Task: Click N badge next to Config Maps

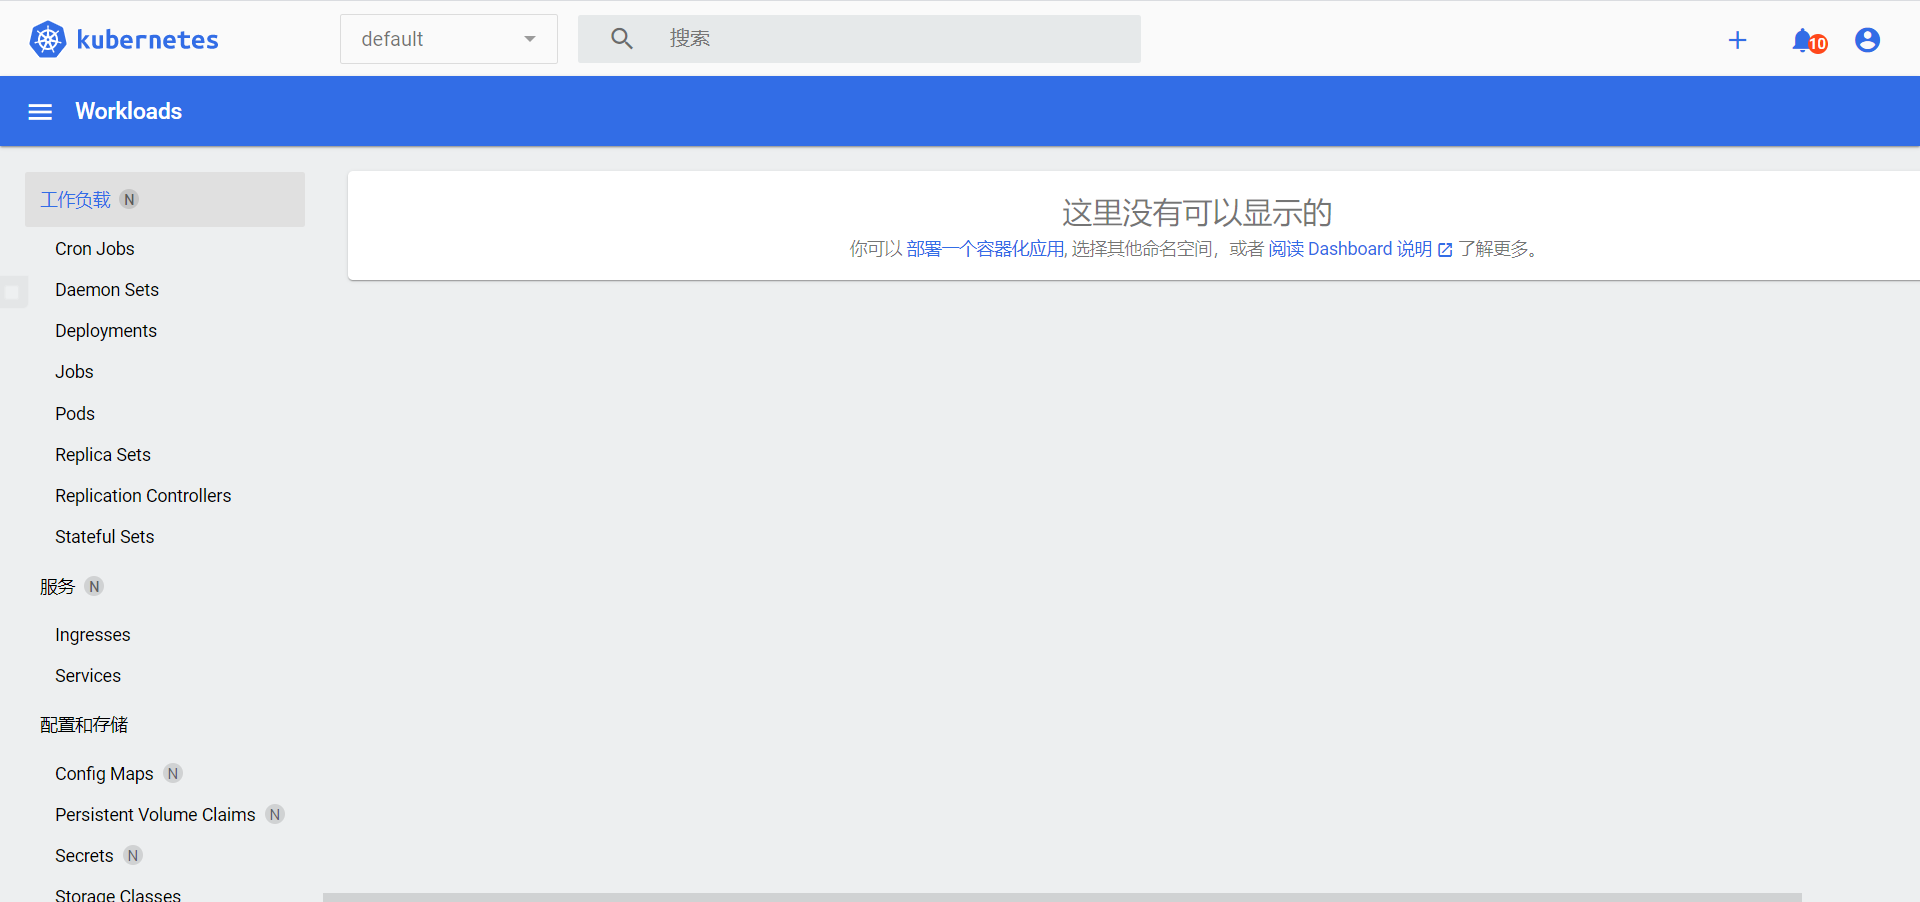Action: (x=173, y=773)
